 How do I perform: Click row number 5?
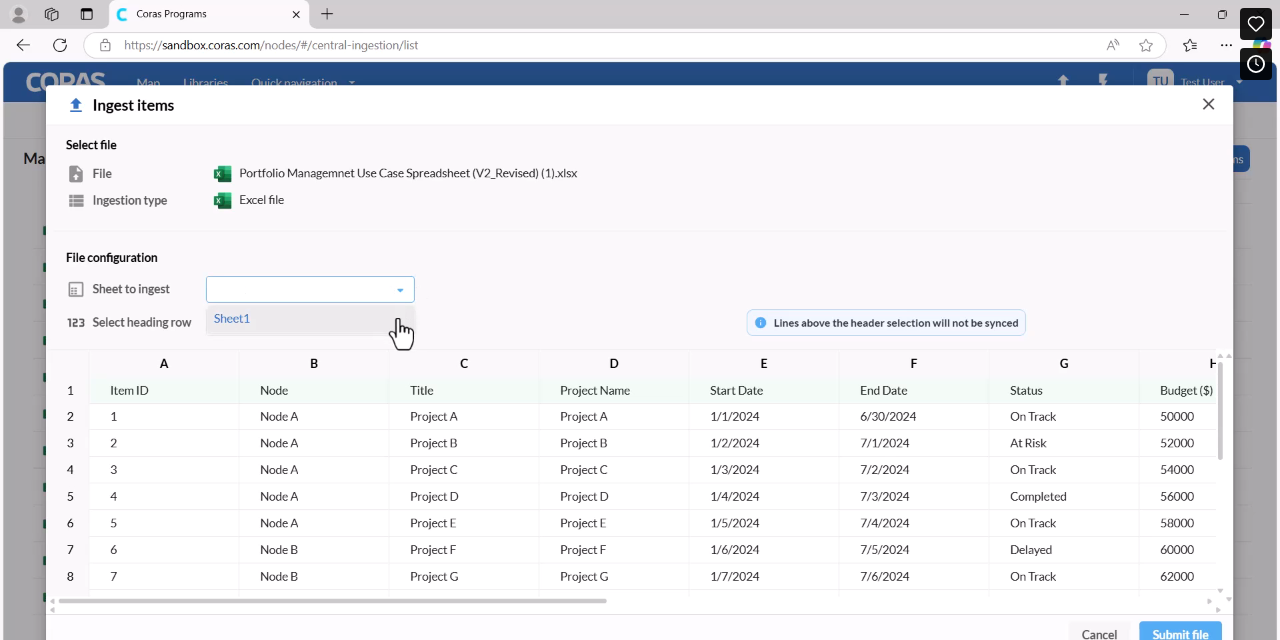70,497
